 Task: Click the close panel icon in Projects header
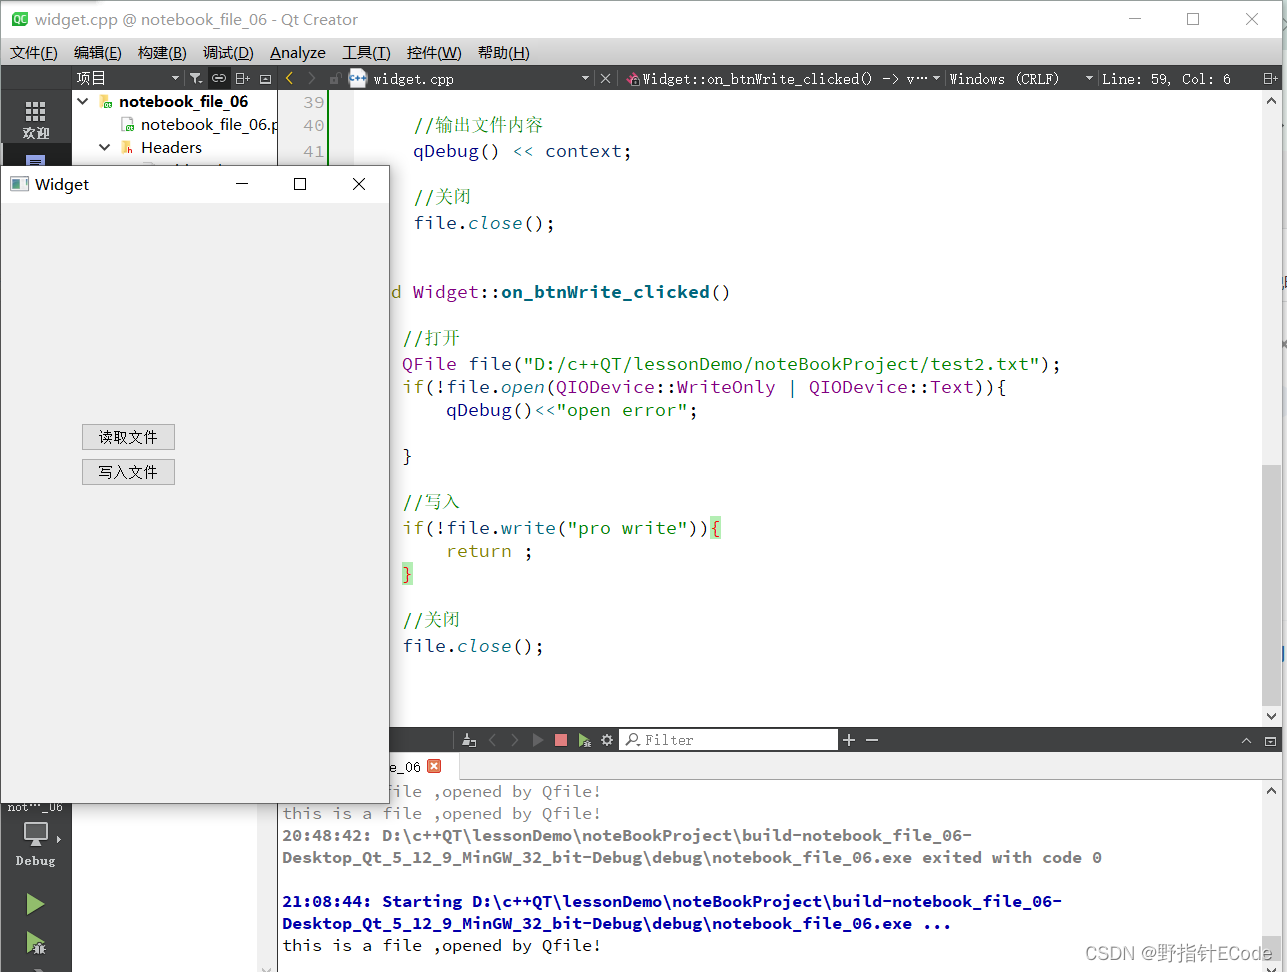(x=265, y=78)
